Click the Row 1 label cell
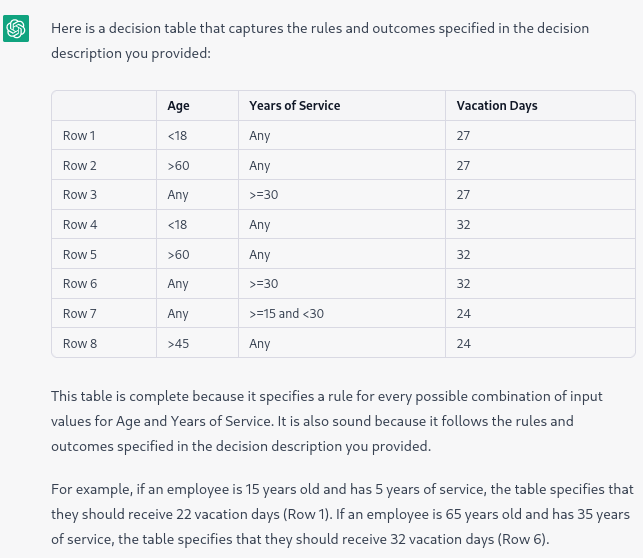Viewport: 643px width, 558px height. [104, 136]
